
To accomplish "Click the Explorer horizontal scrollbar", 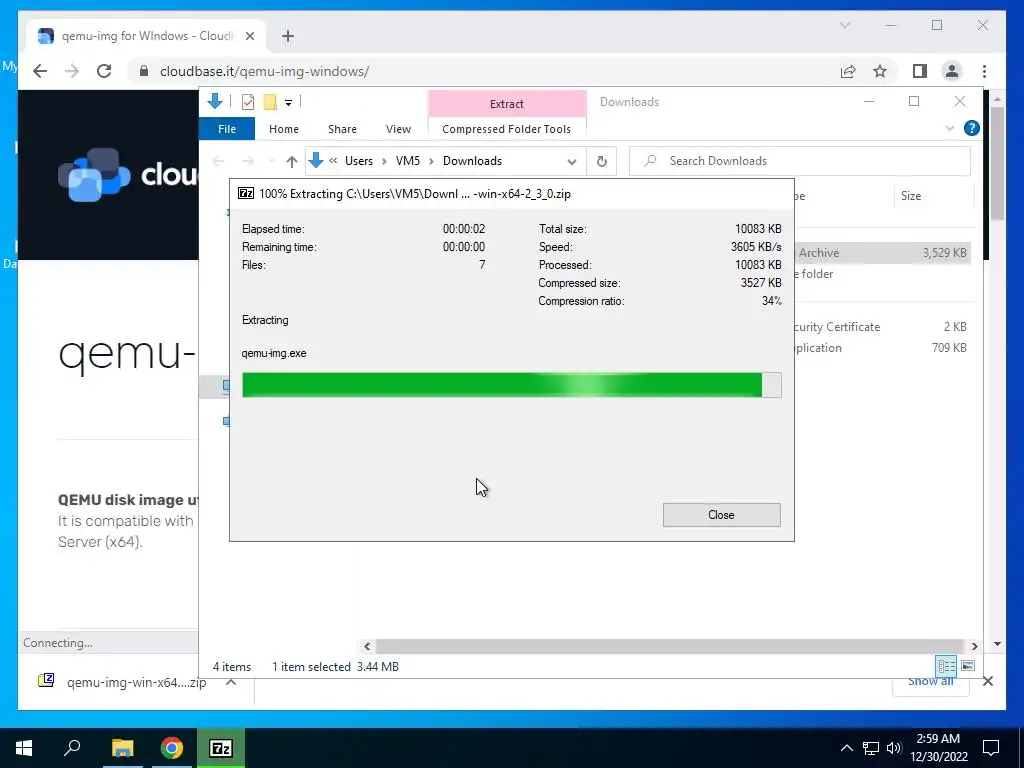I will tap(670, 646).
